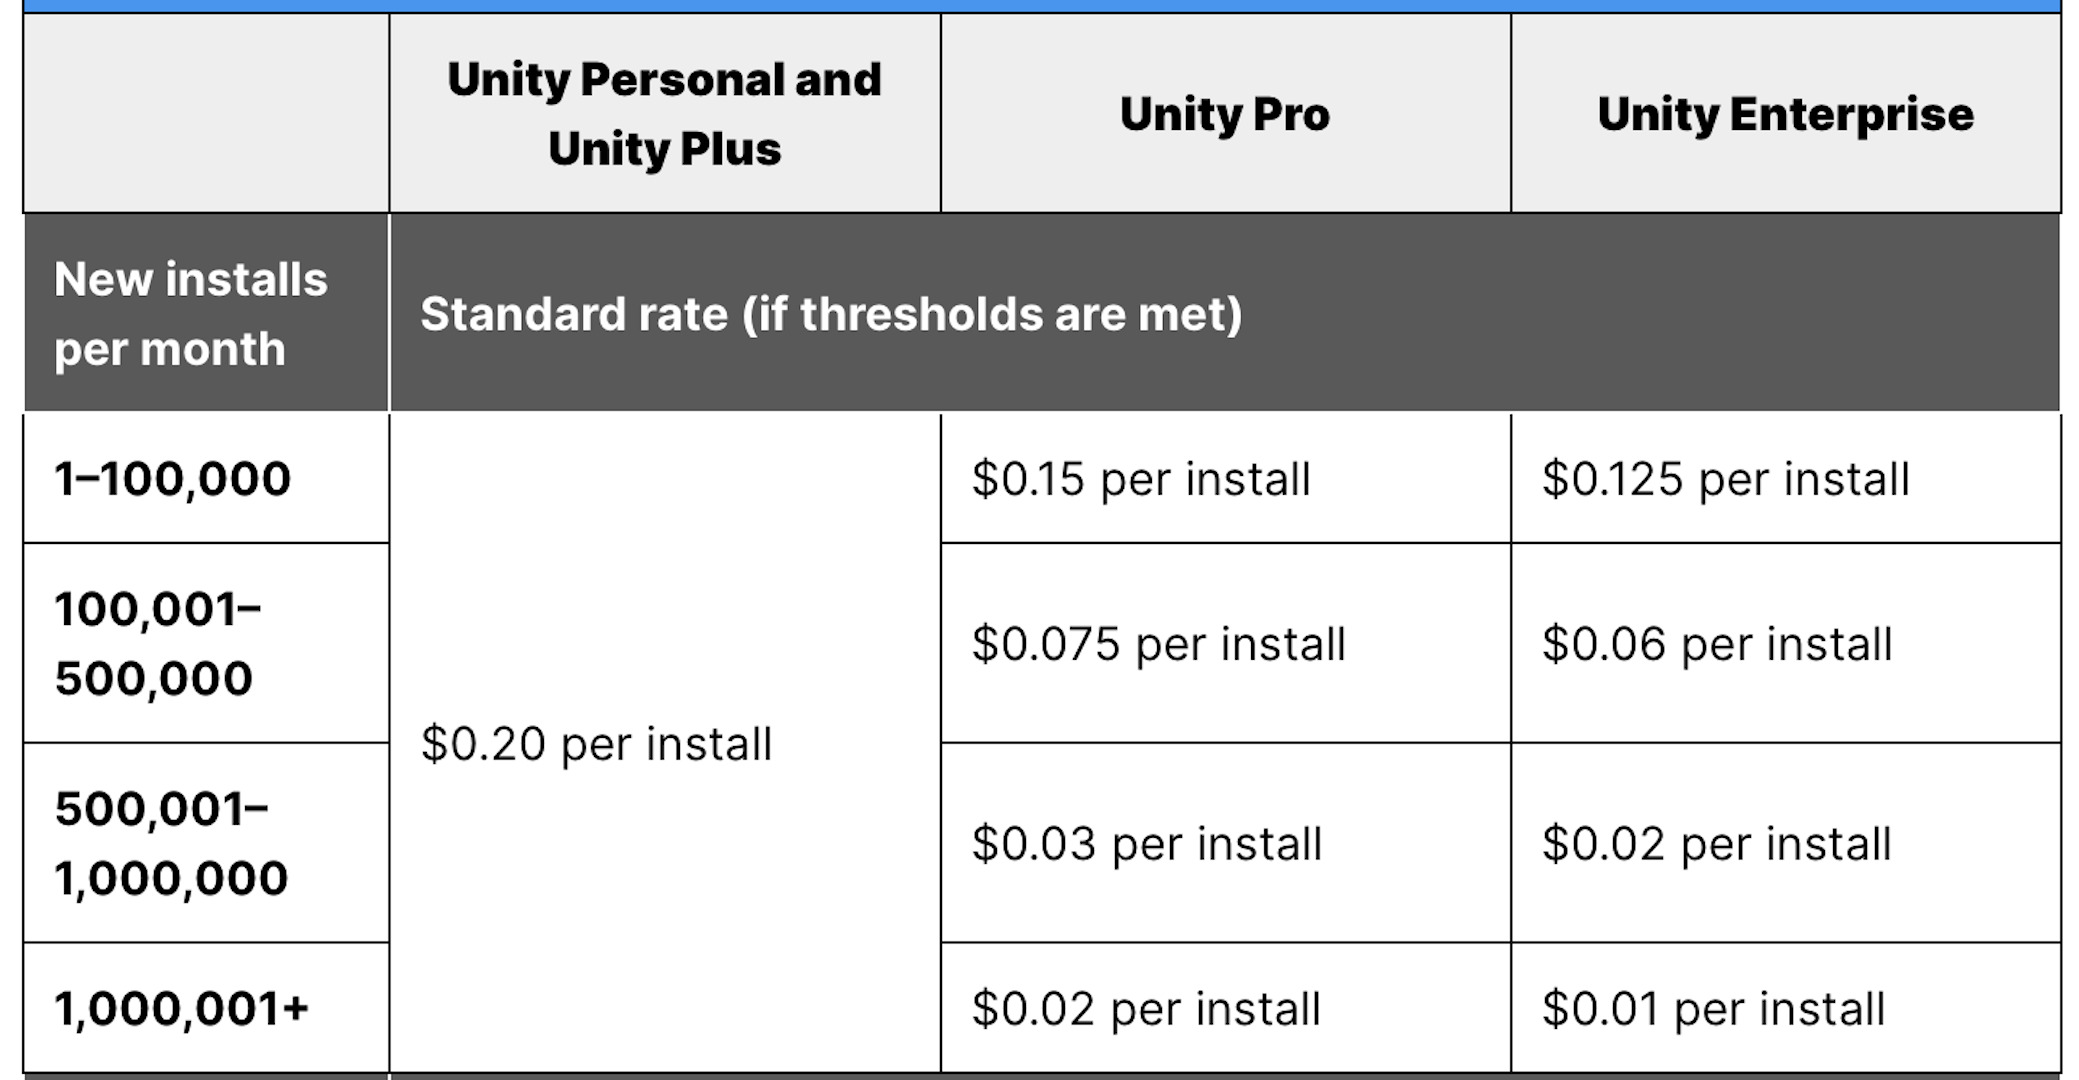Click the blue bar above the table

click(1042, 6)
